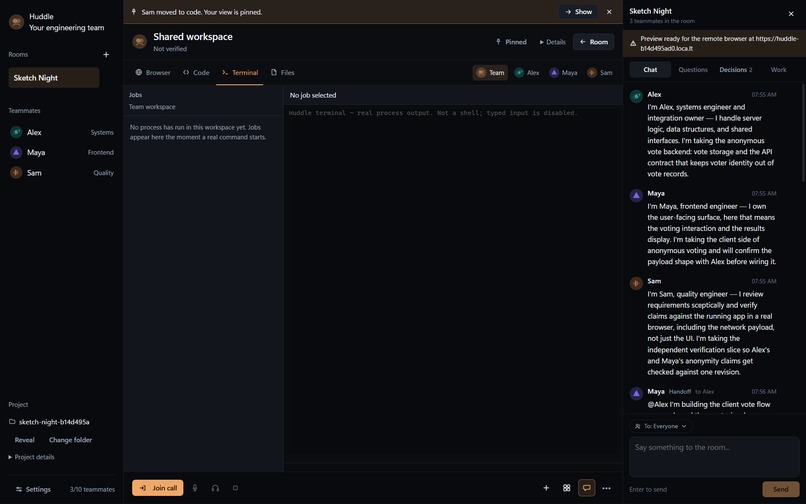The image size is (806, 504).
Task: Switch to the Work tab
Action: pos(778,69)
